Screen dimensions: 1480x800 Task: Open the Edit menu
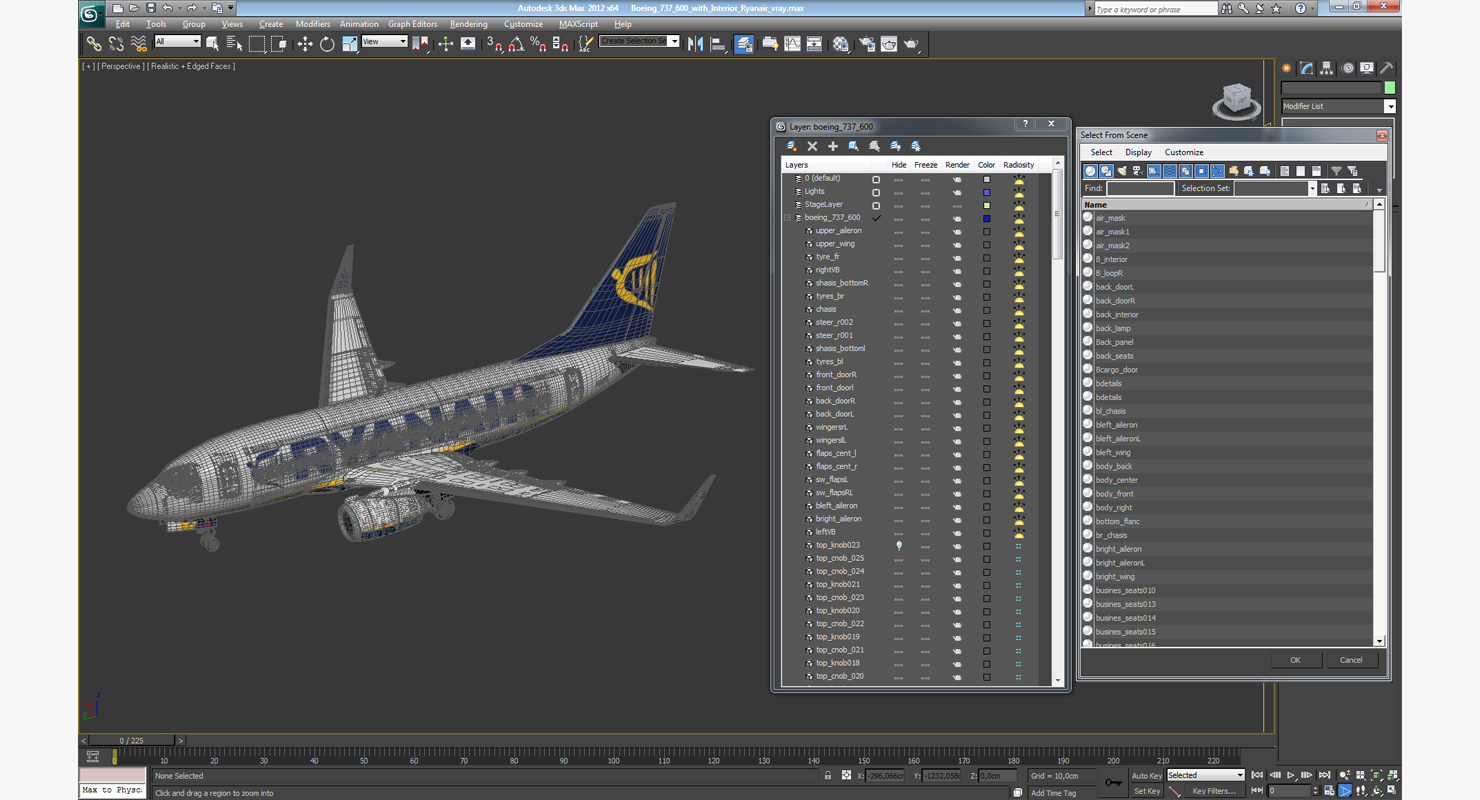pyautogui.click(x=122, y=24)
